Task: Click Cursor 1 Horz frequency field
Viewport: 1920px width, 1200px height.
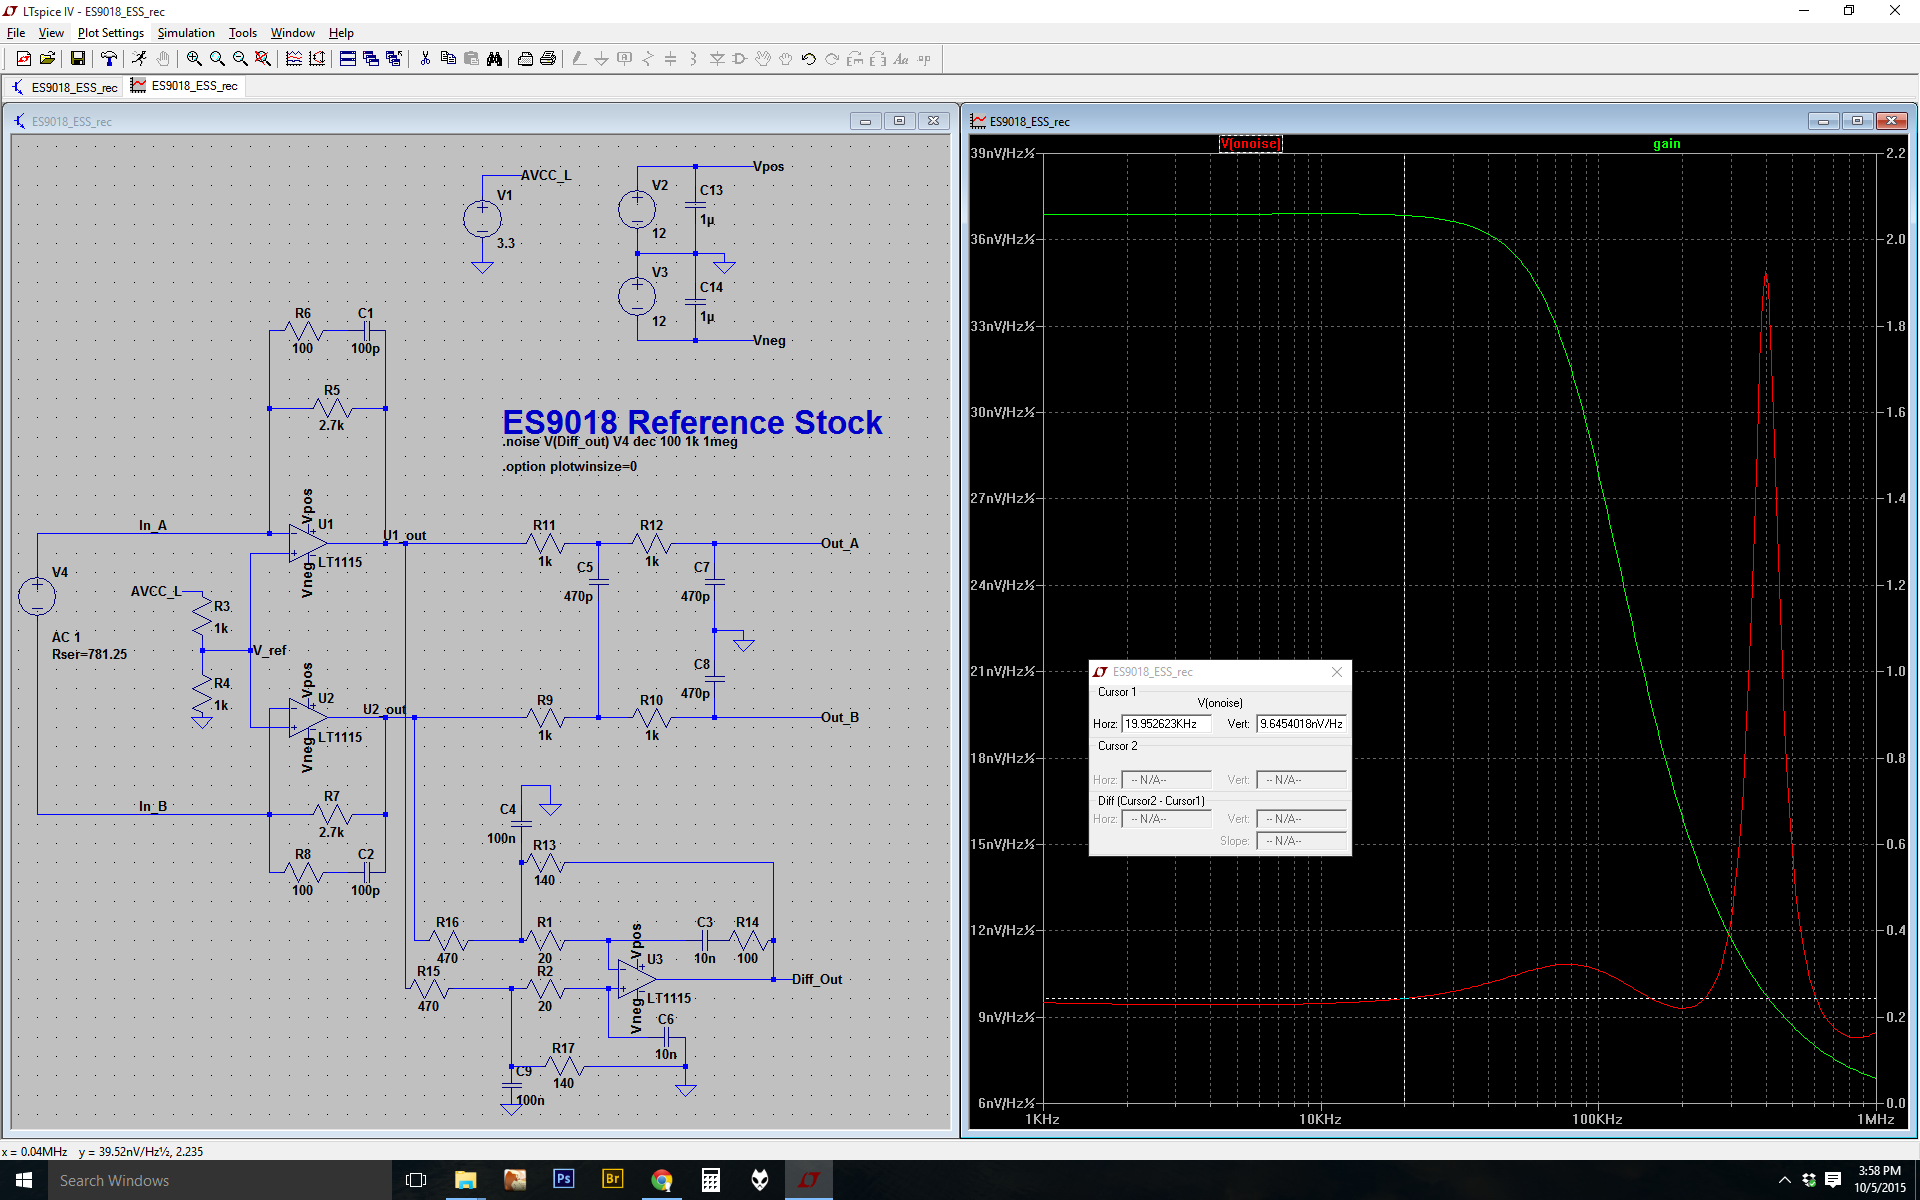Action: pos(1166,723)
